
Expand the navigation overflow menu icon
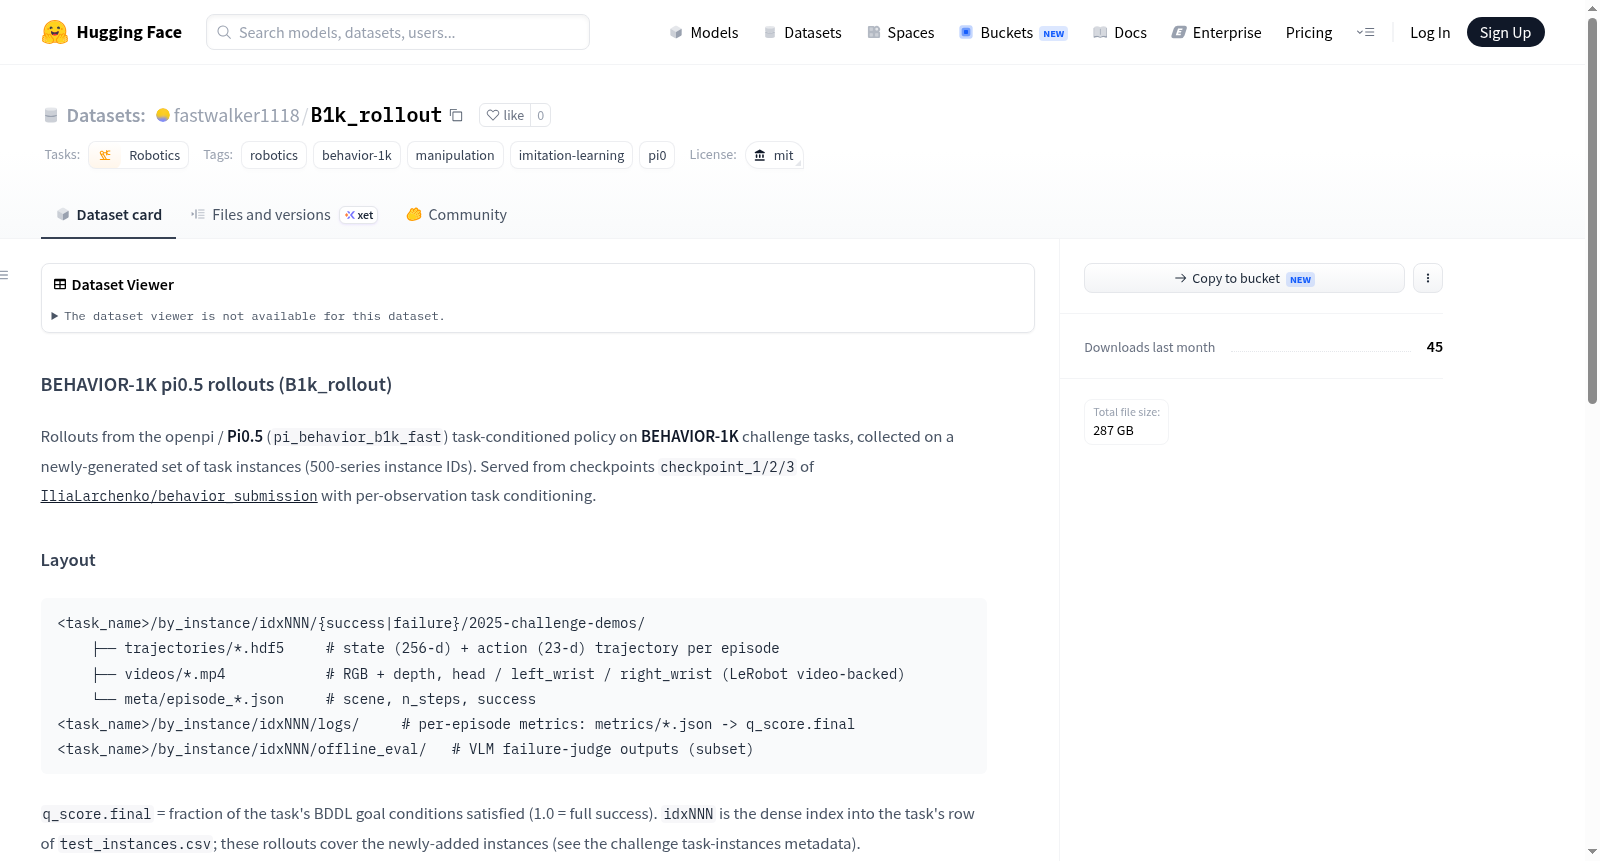coord(1365,32)
